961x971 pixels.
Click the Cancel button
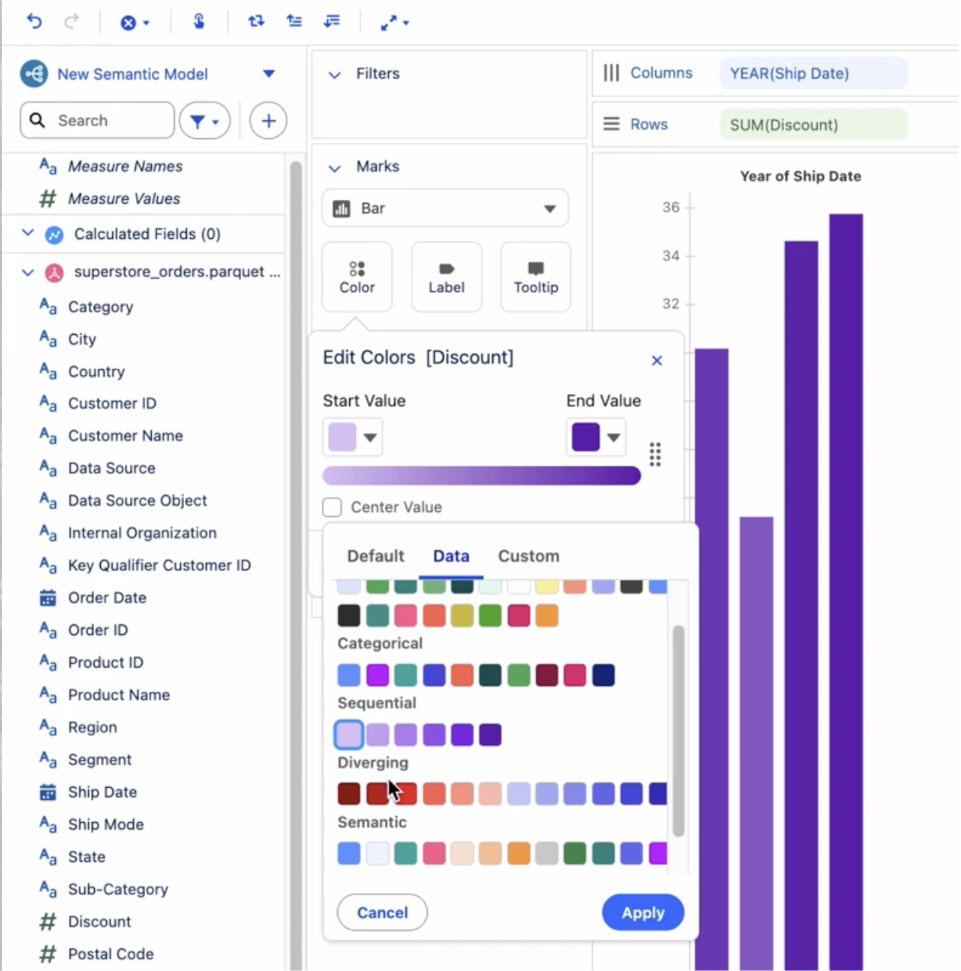382,912
